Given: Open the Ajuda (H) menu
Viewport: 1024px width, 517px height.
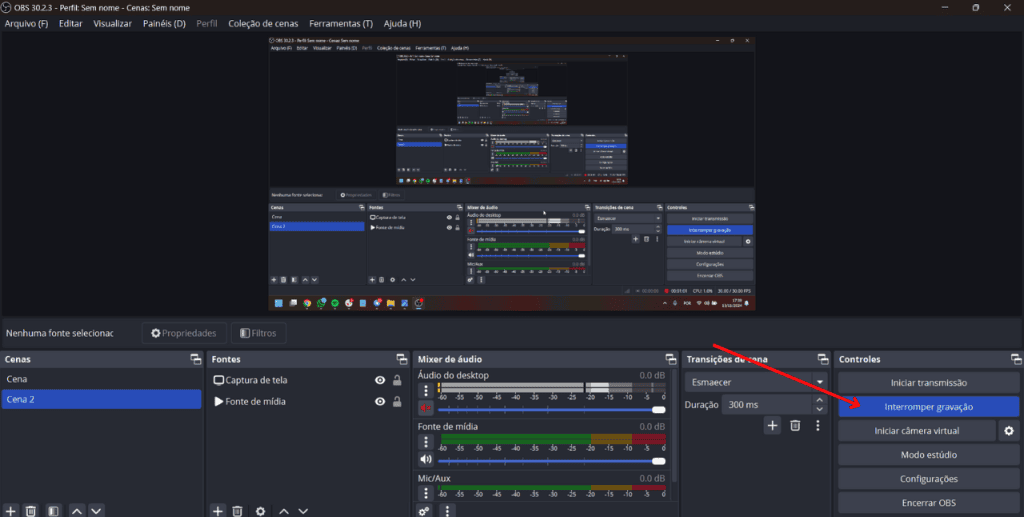Looking at the screenshot, I should coord(402,24).
